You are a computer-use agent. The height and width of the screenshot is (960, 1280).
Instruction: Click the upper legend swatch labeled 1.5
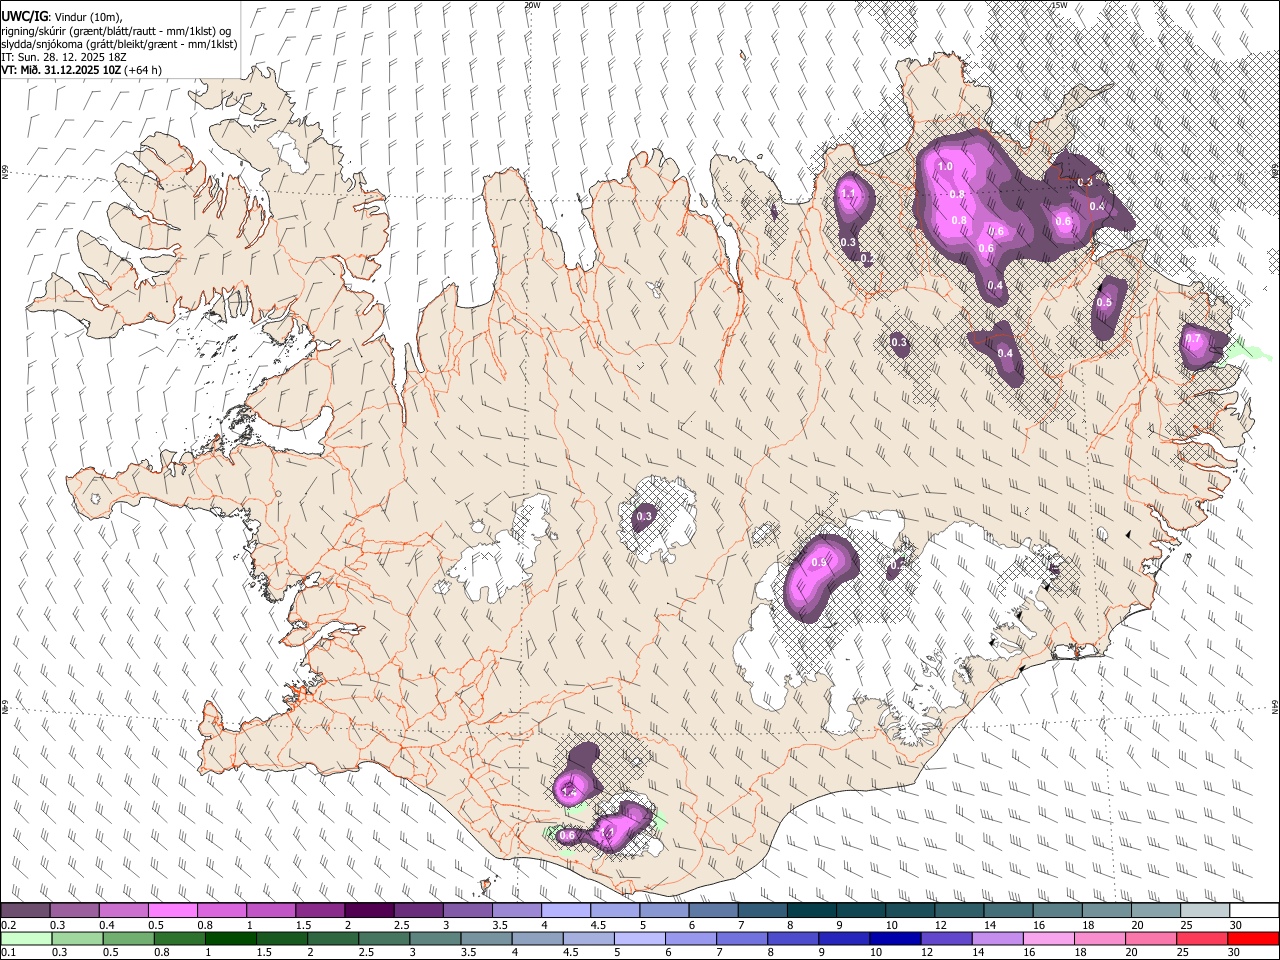[x=320, y=911]
